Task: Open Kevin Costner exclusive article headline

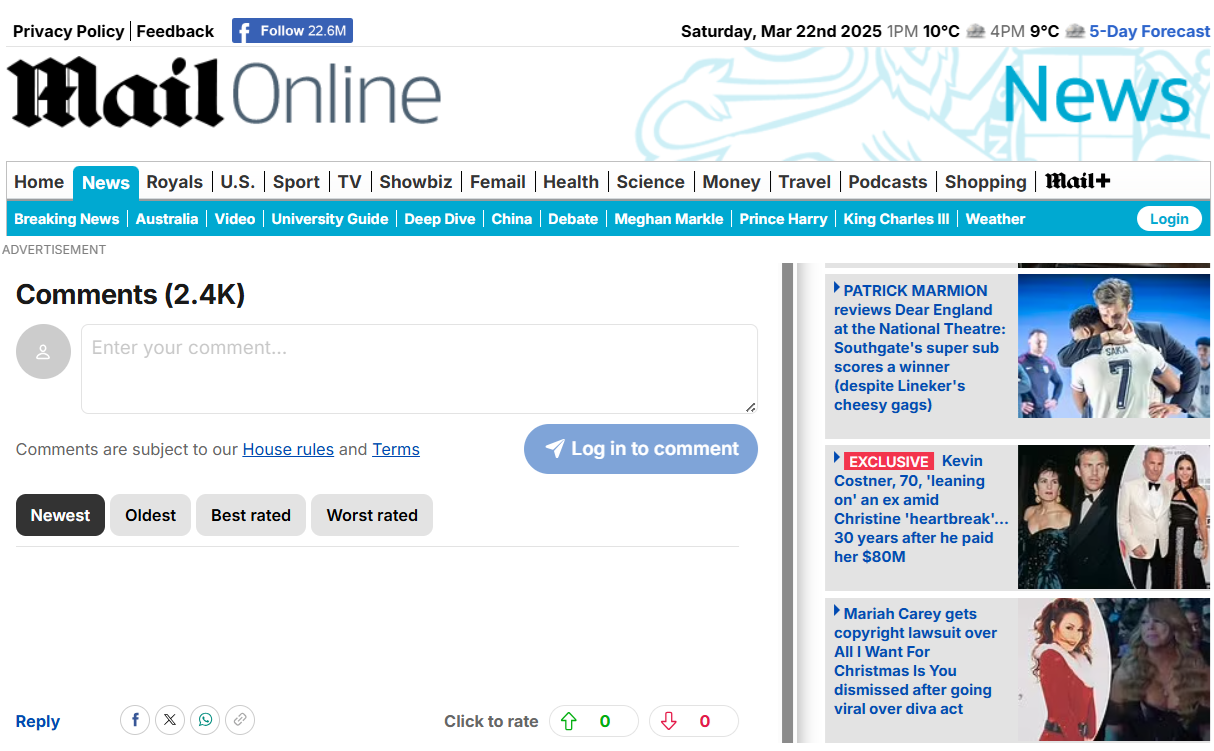Action: point(921,508)
